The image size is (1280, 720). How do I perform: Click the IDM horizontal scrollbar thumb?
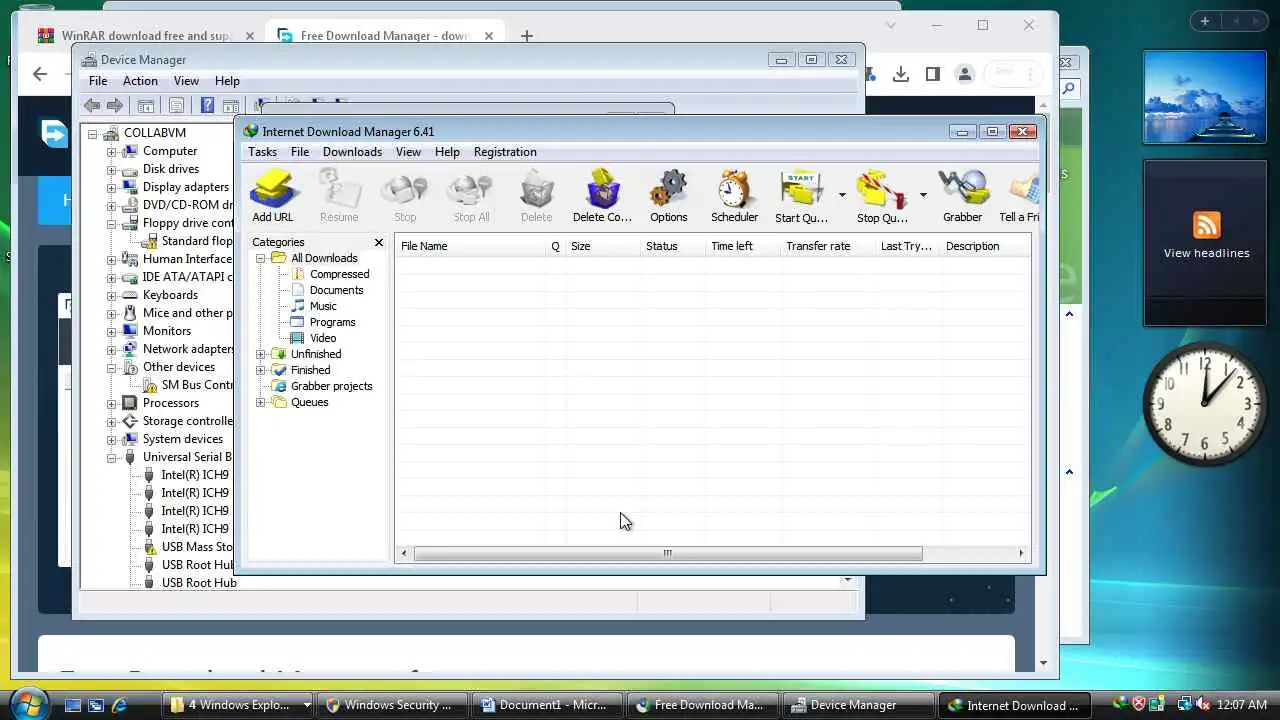(667, 553)
